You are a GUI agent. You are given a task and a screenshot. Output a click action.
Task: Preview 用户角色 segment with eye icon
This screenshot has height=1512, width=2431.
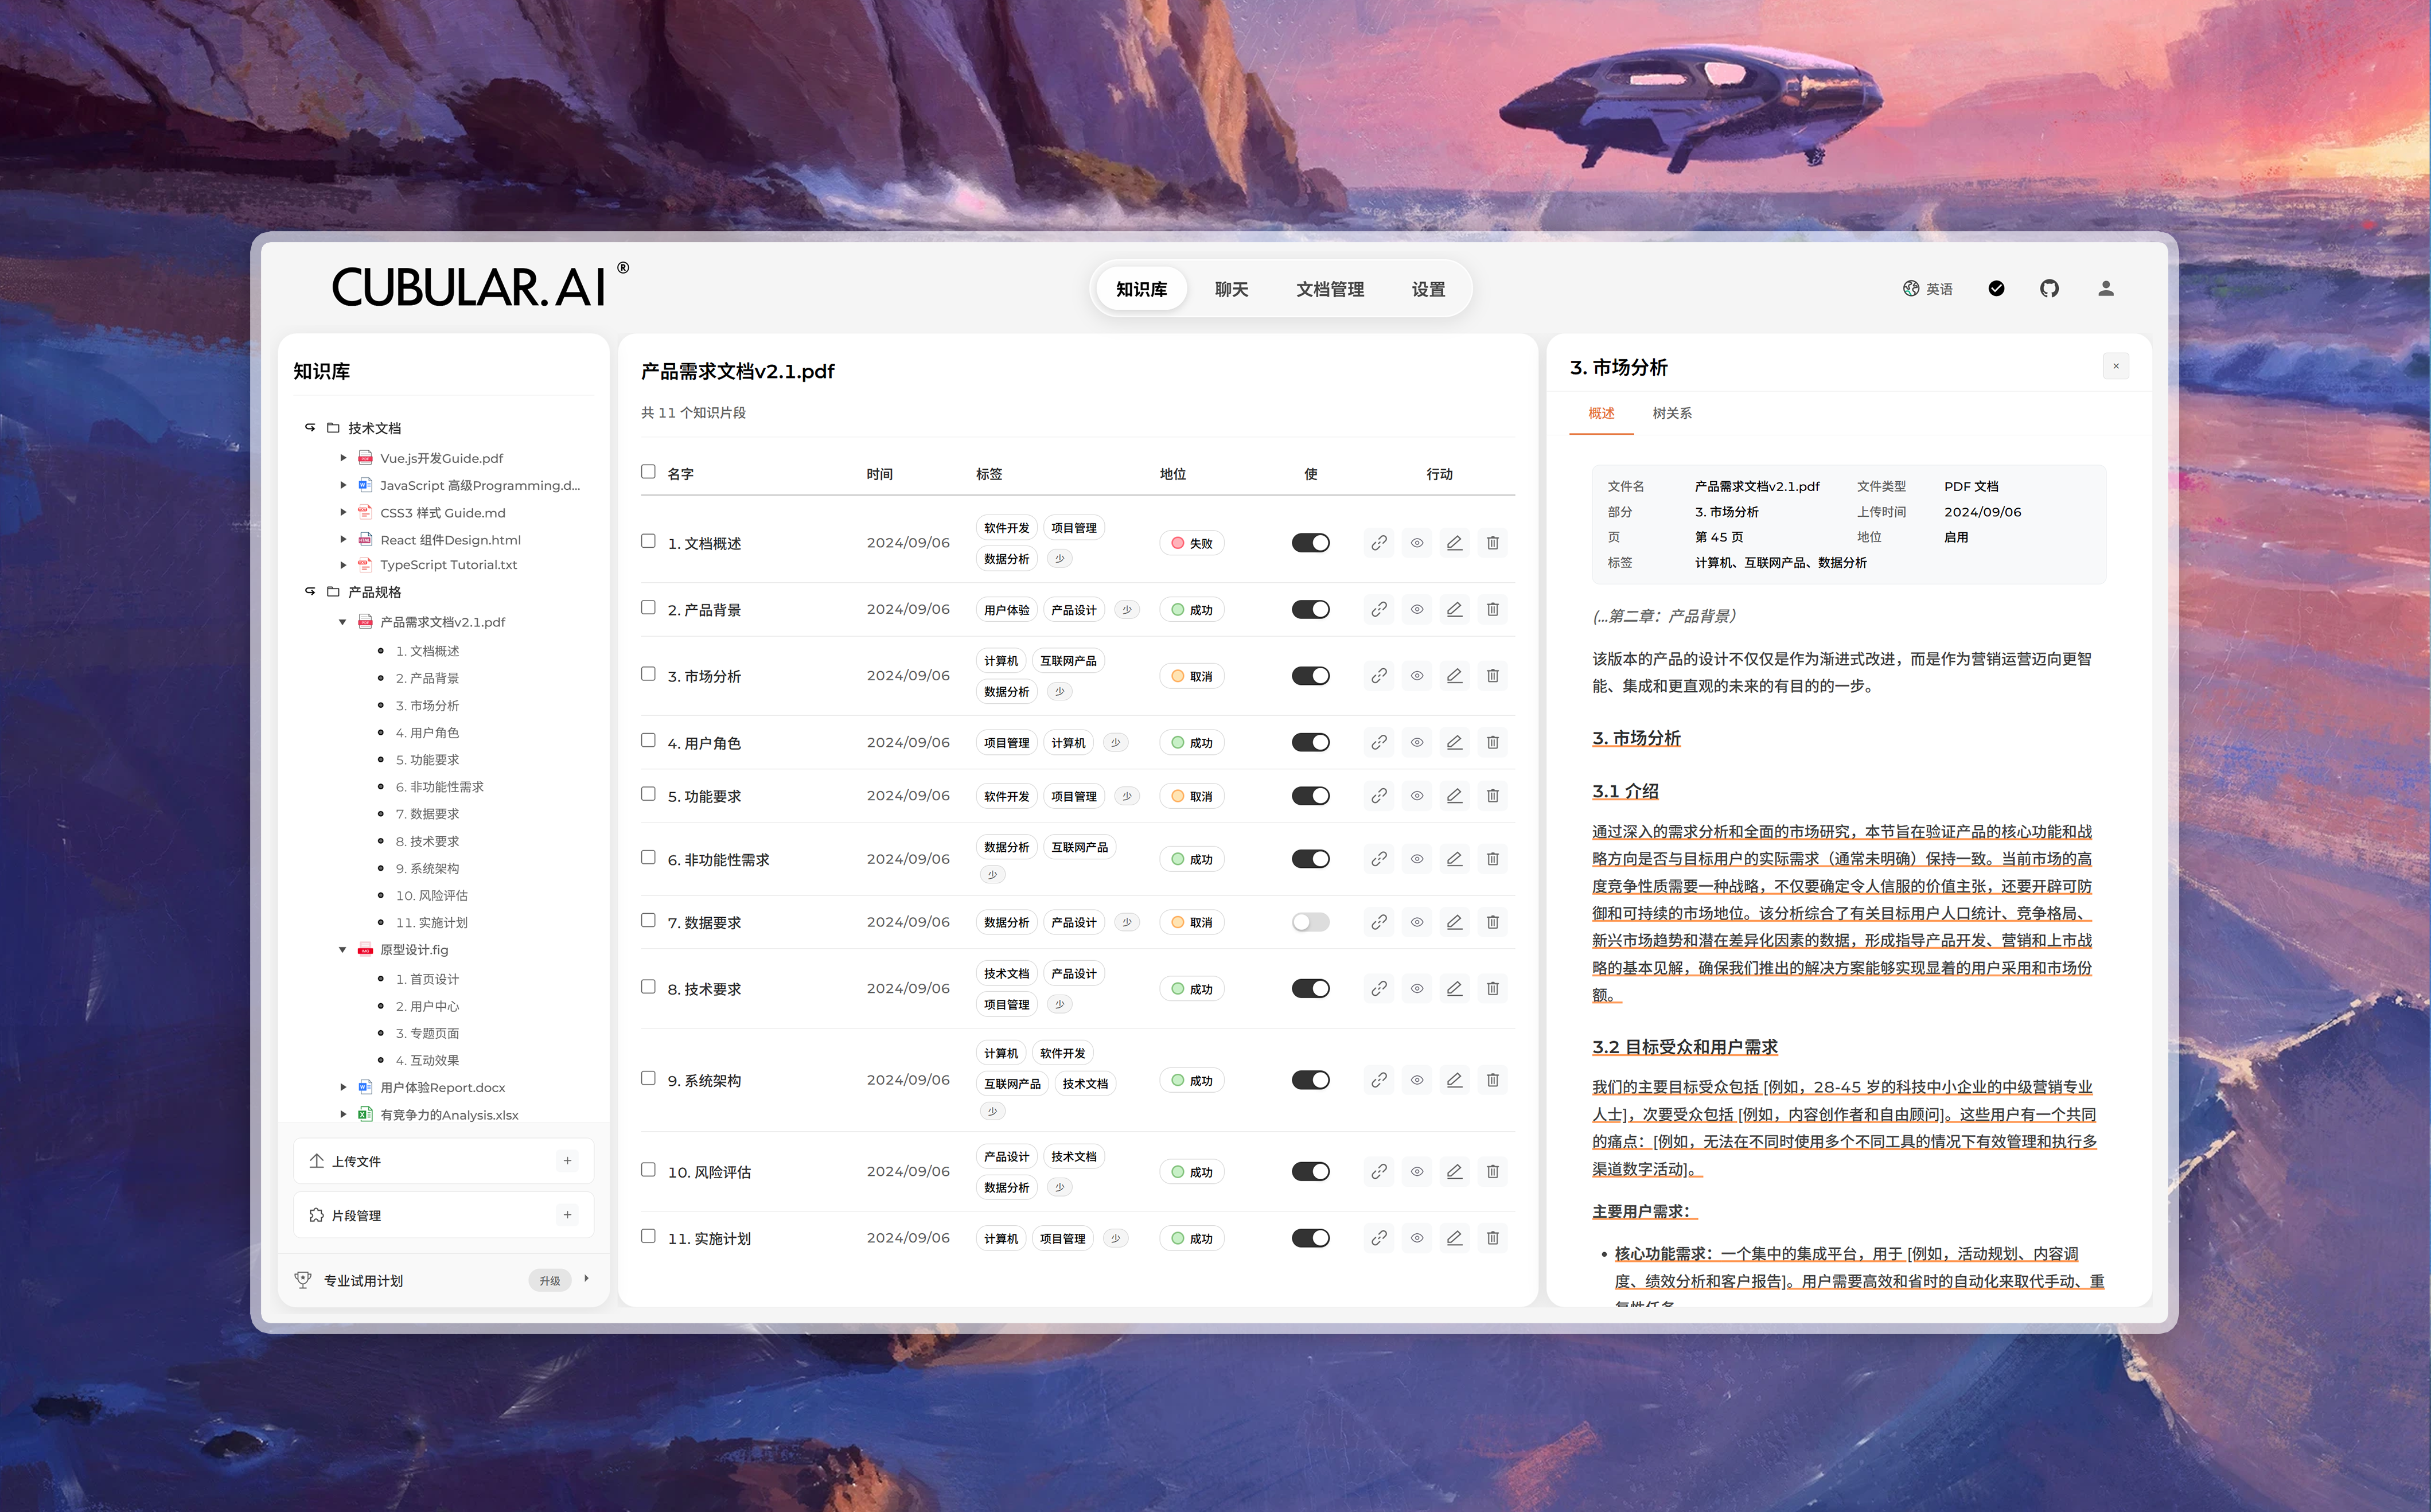click(x=1416, y=742)
